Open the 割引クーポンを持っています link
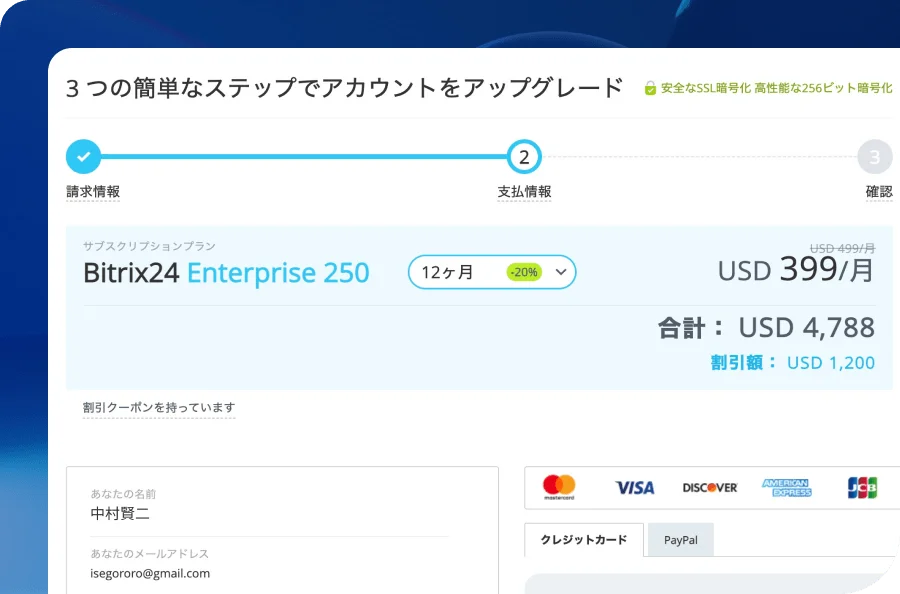This screenshot has width=900, height=594. (159, 407)
